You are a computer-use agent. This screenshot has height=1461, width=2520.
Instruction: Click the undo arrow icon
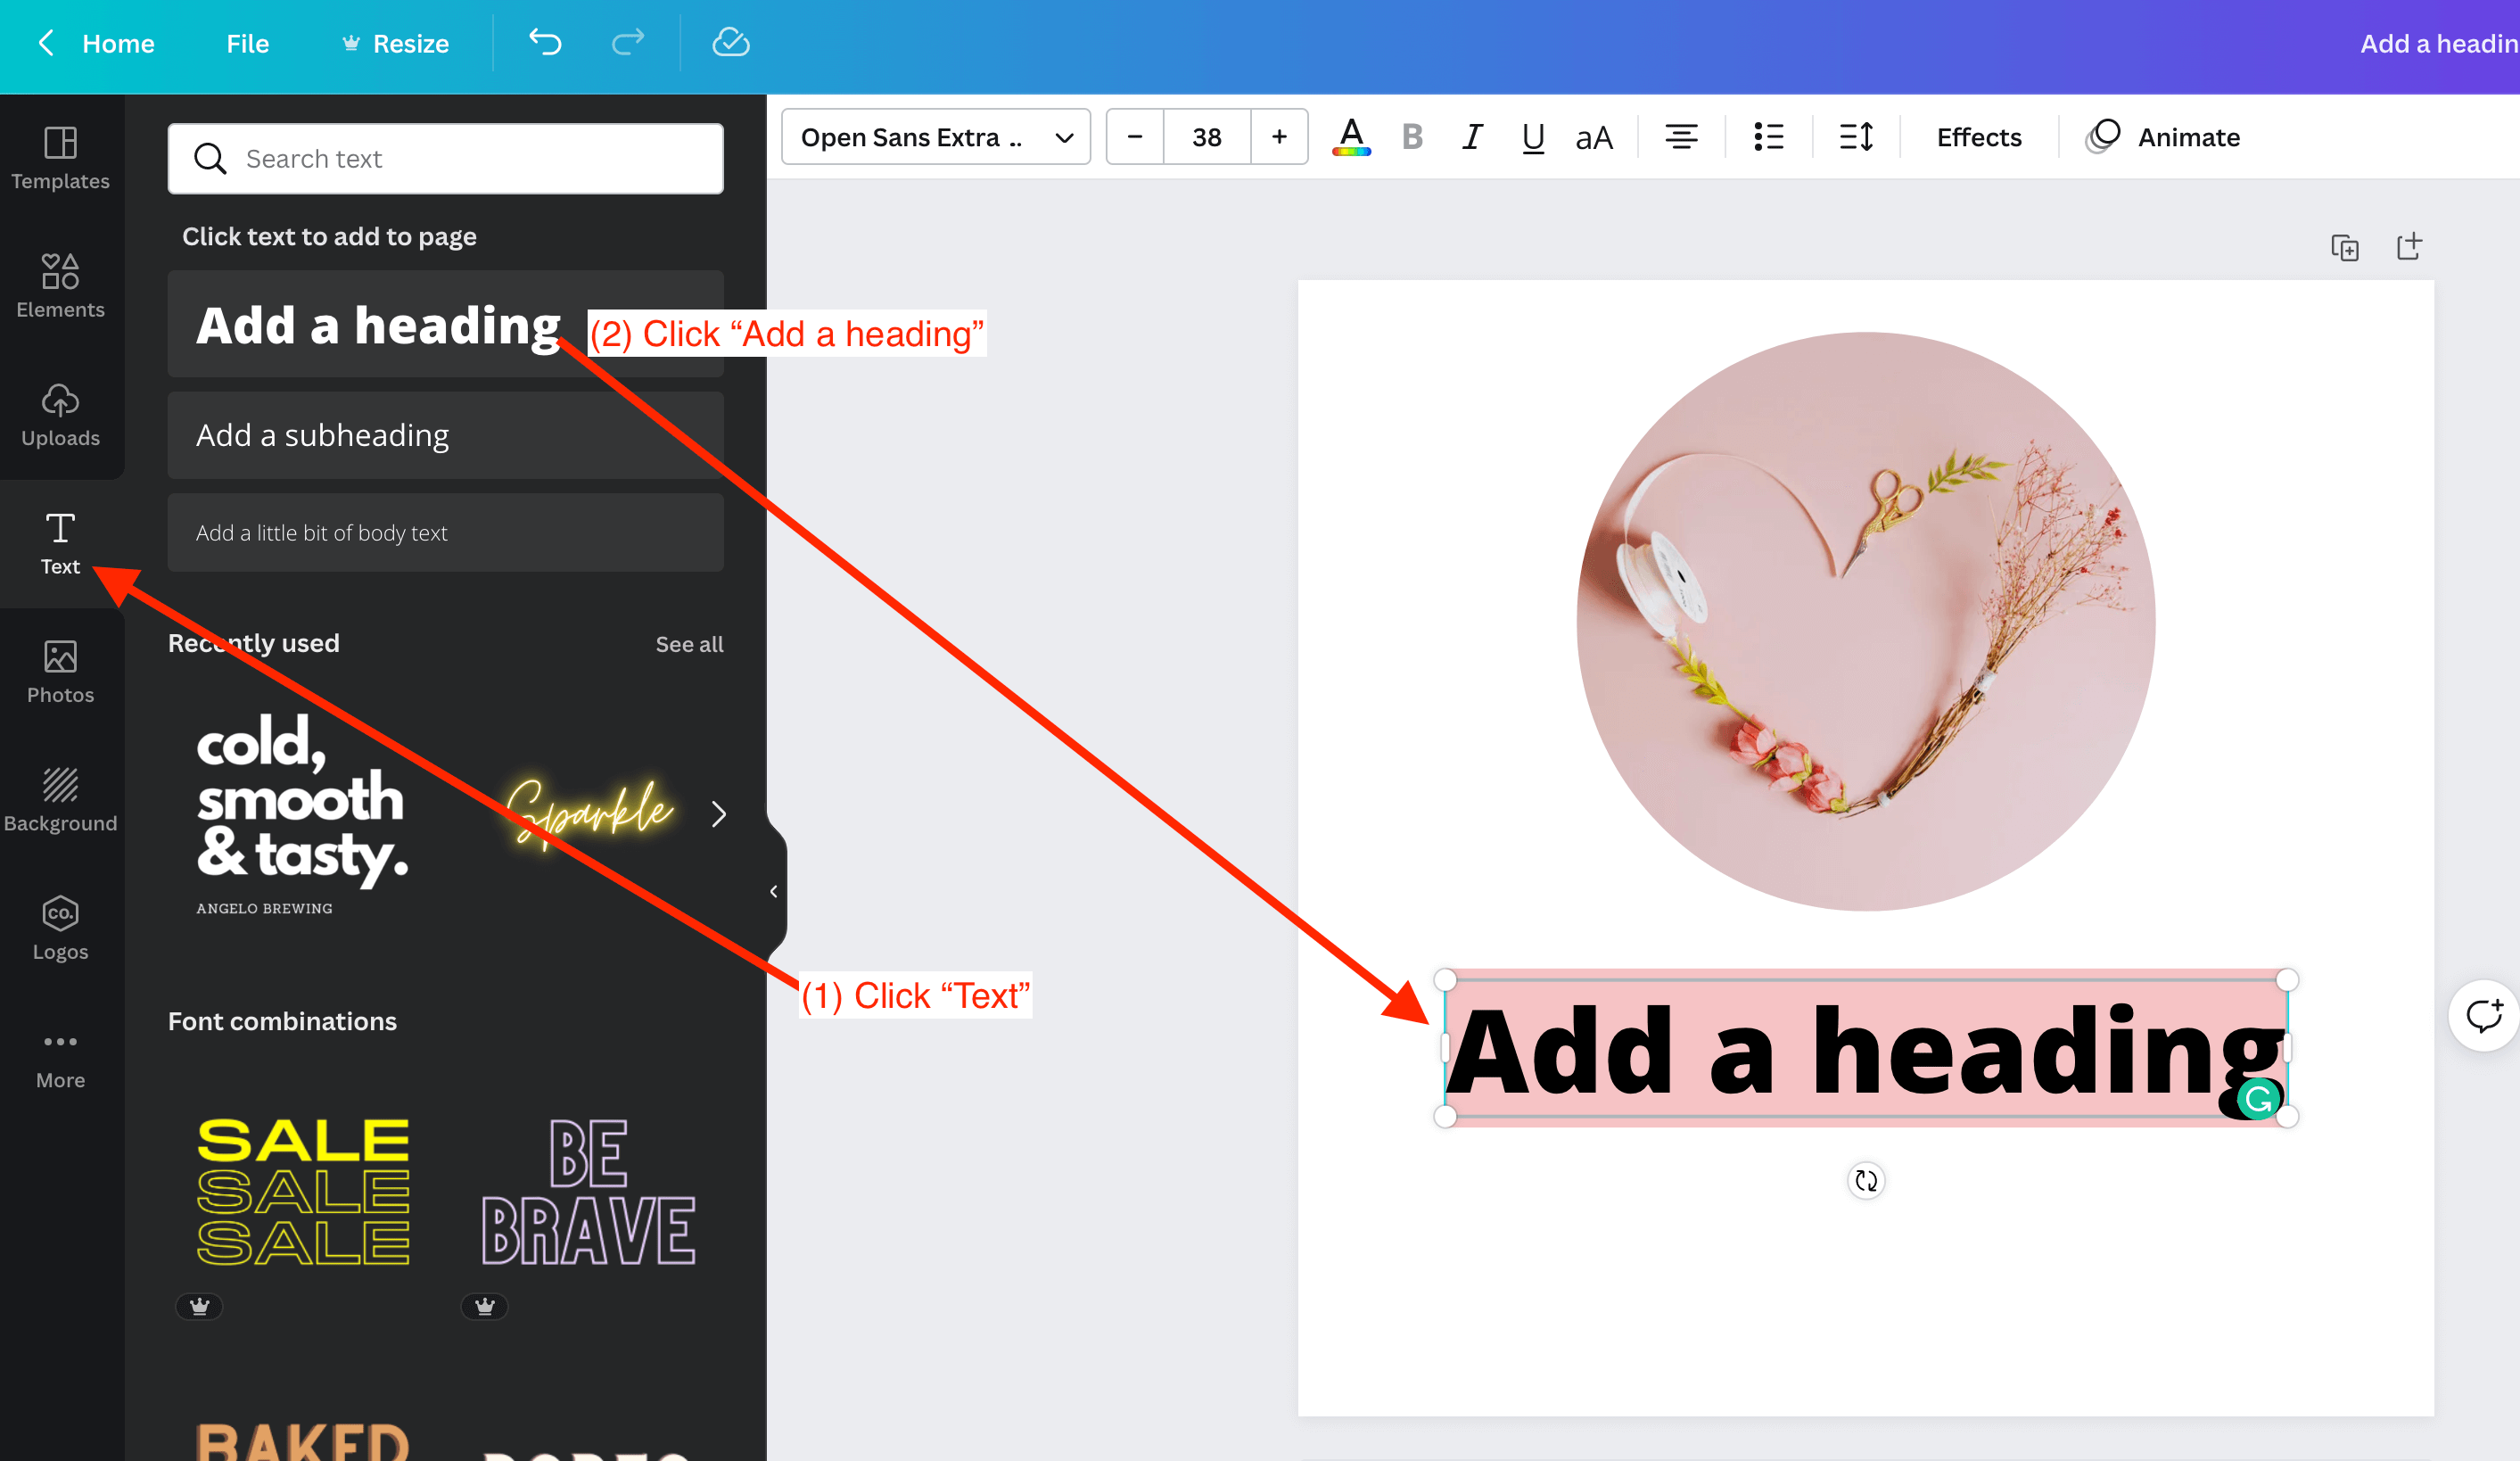click(x=545, y=43)
